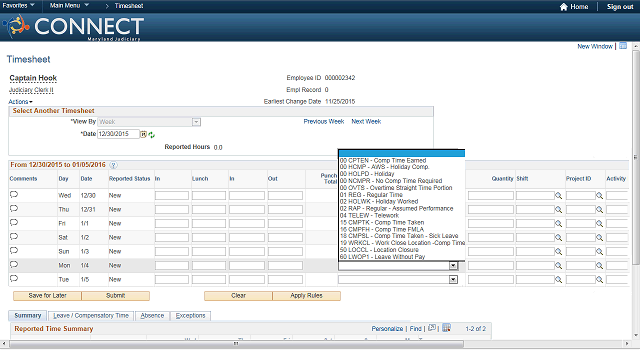Select 04 TELEW - Telework option
This screenshot has width=640, height=360.
369,216
